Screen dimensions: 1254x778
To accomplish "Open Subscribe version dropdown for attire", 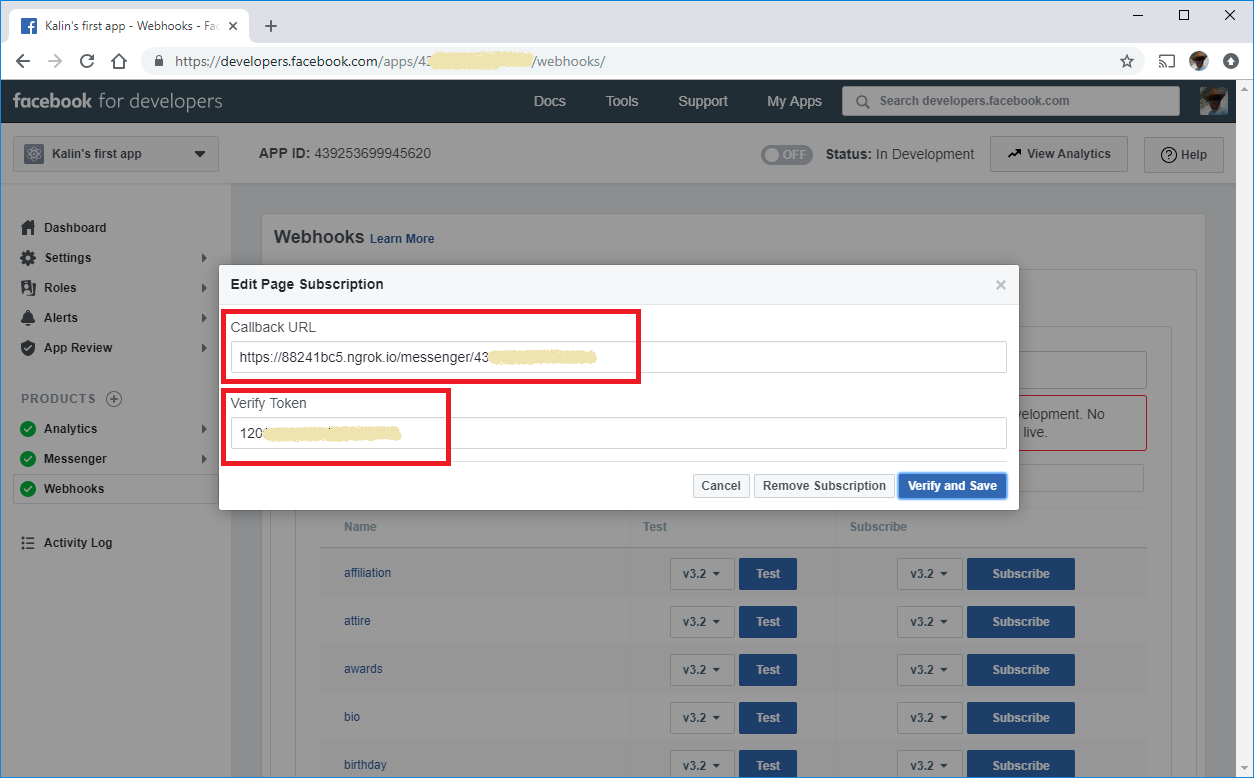I will coord(929,622).
